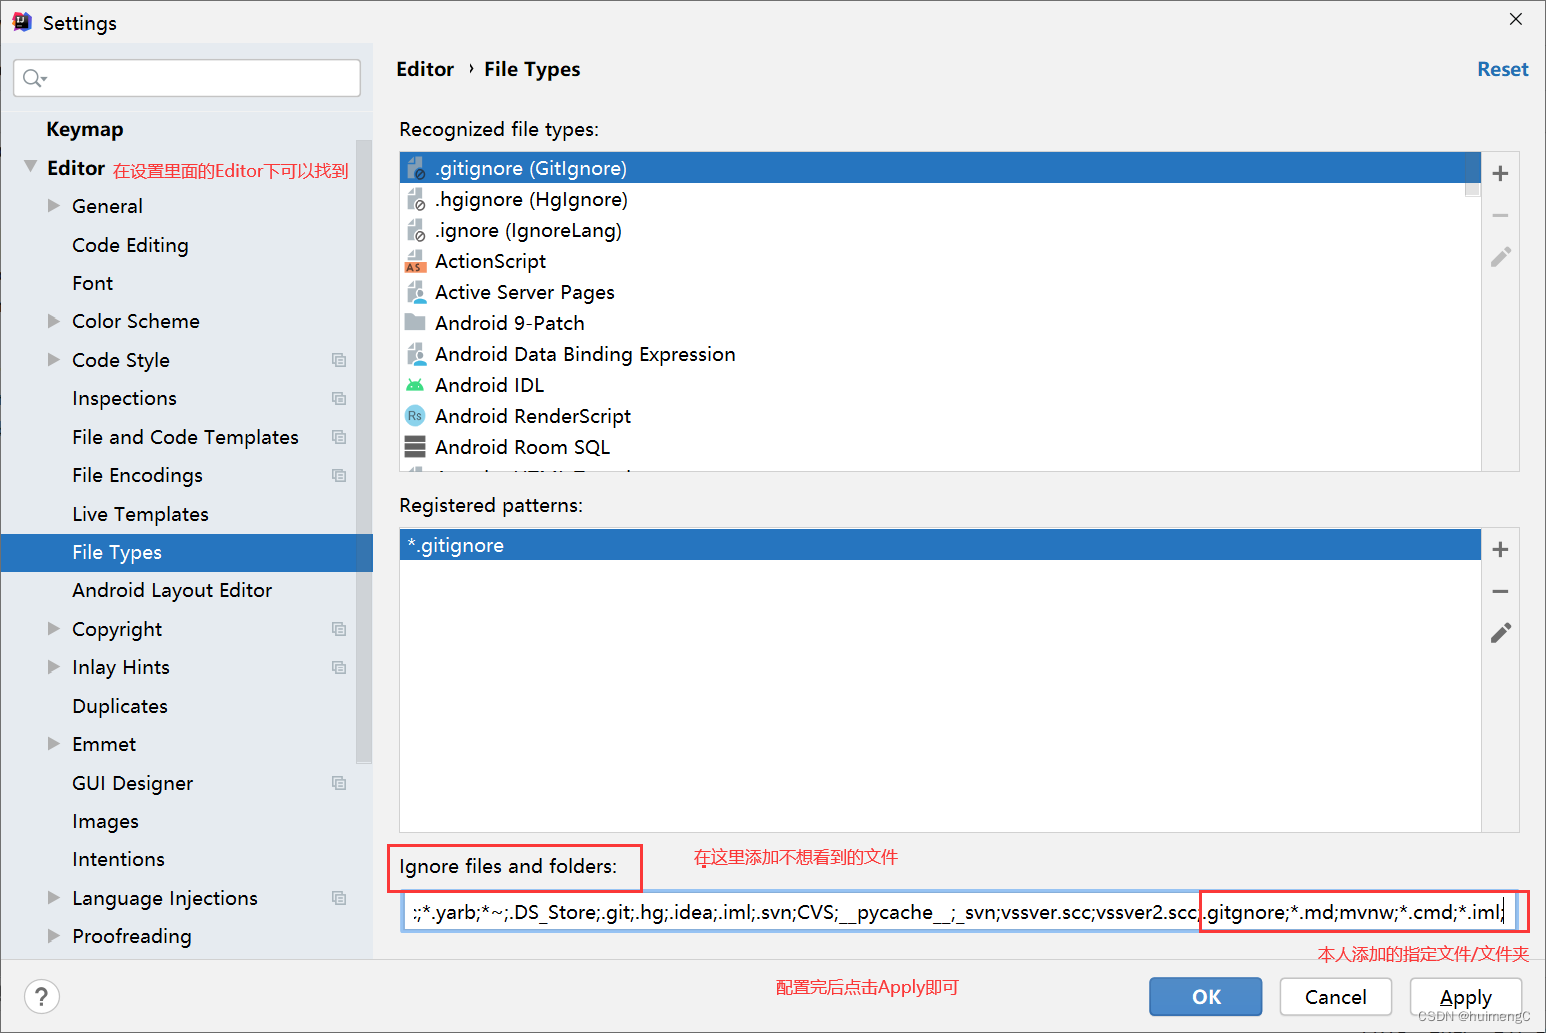Screen dimensions: 1546x1033
Task: Click the project-level icon beside Inlay Hints
Action: 339,667
